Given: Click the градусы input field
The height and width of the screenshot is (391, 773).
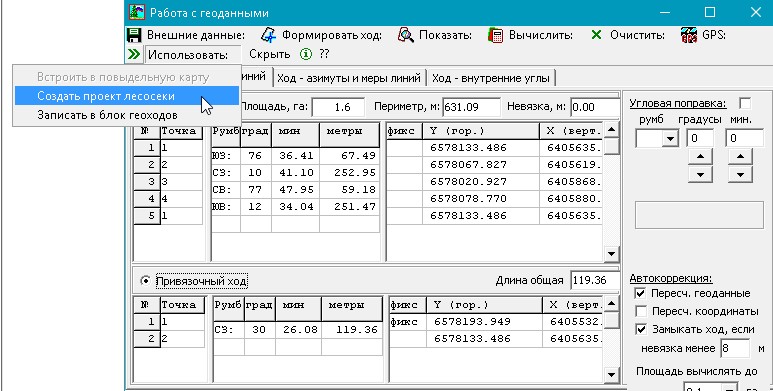Looking at the screenshot, I should click(700, 139).
